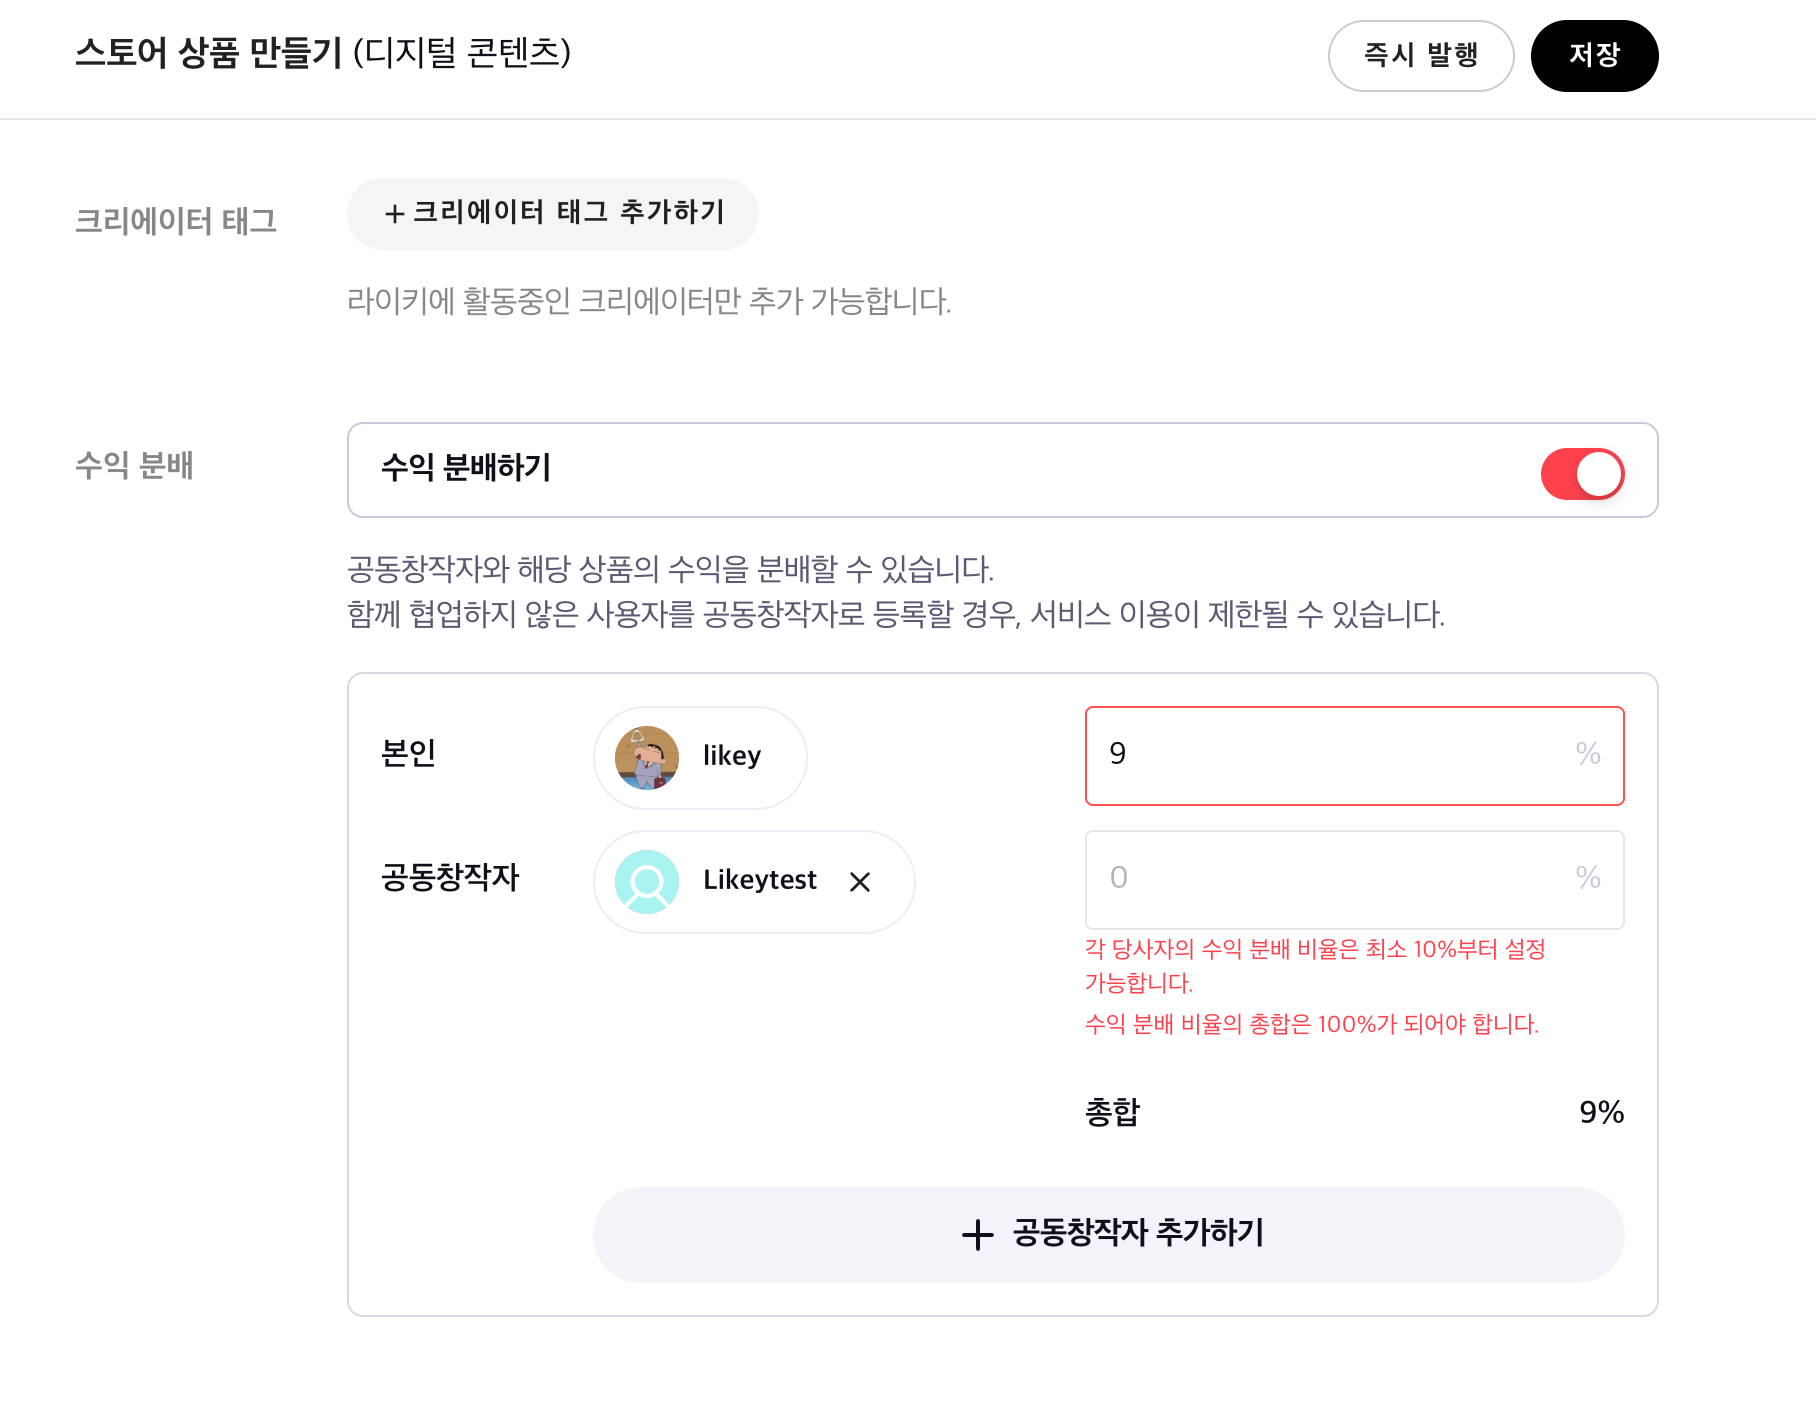
Task: Click the 최소 10% error message
Action: 1314,965
